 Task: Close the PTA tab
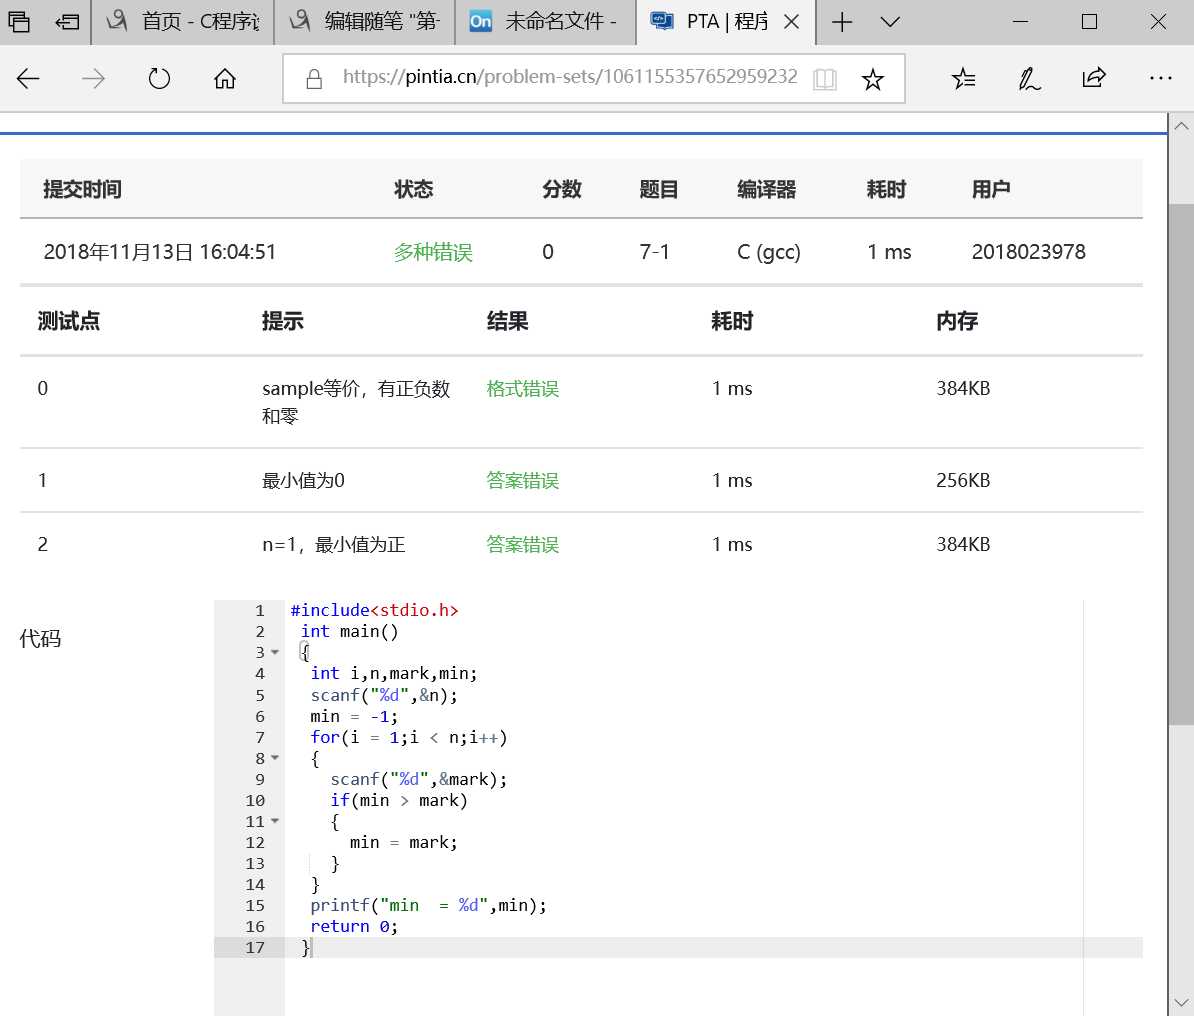pyautogui.click(x=792, y=21)
